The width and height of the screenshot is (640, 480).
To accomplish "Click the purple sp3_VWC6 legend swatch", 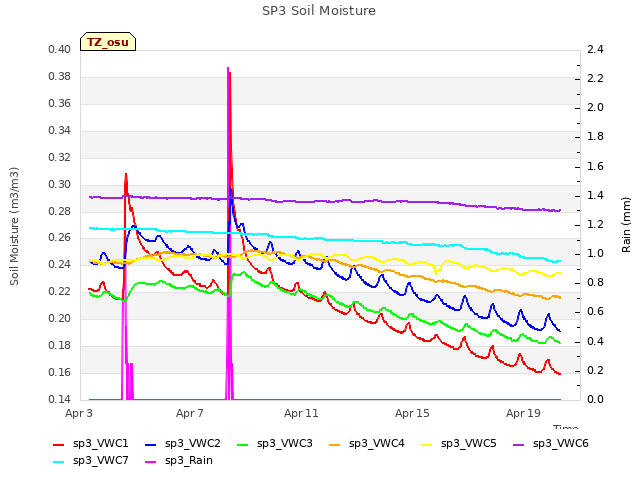I will tap(518, 444).
